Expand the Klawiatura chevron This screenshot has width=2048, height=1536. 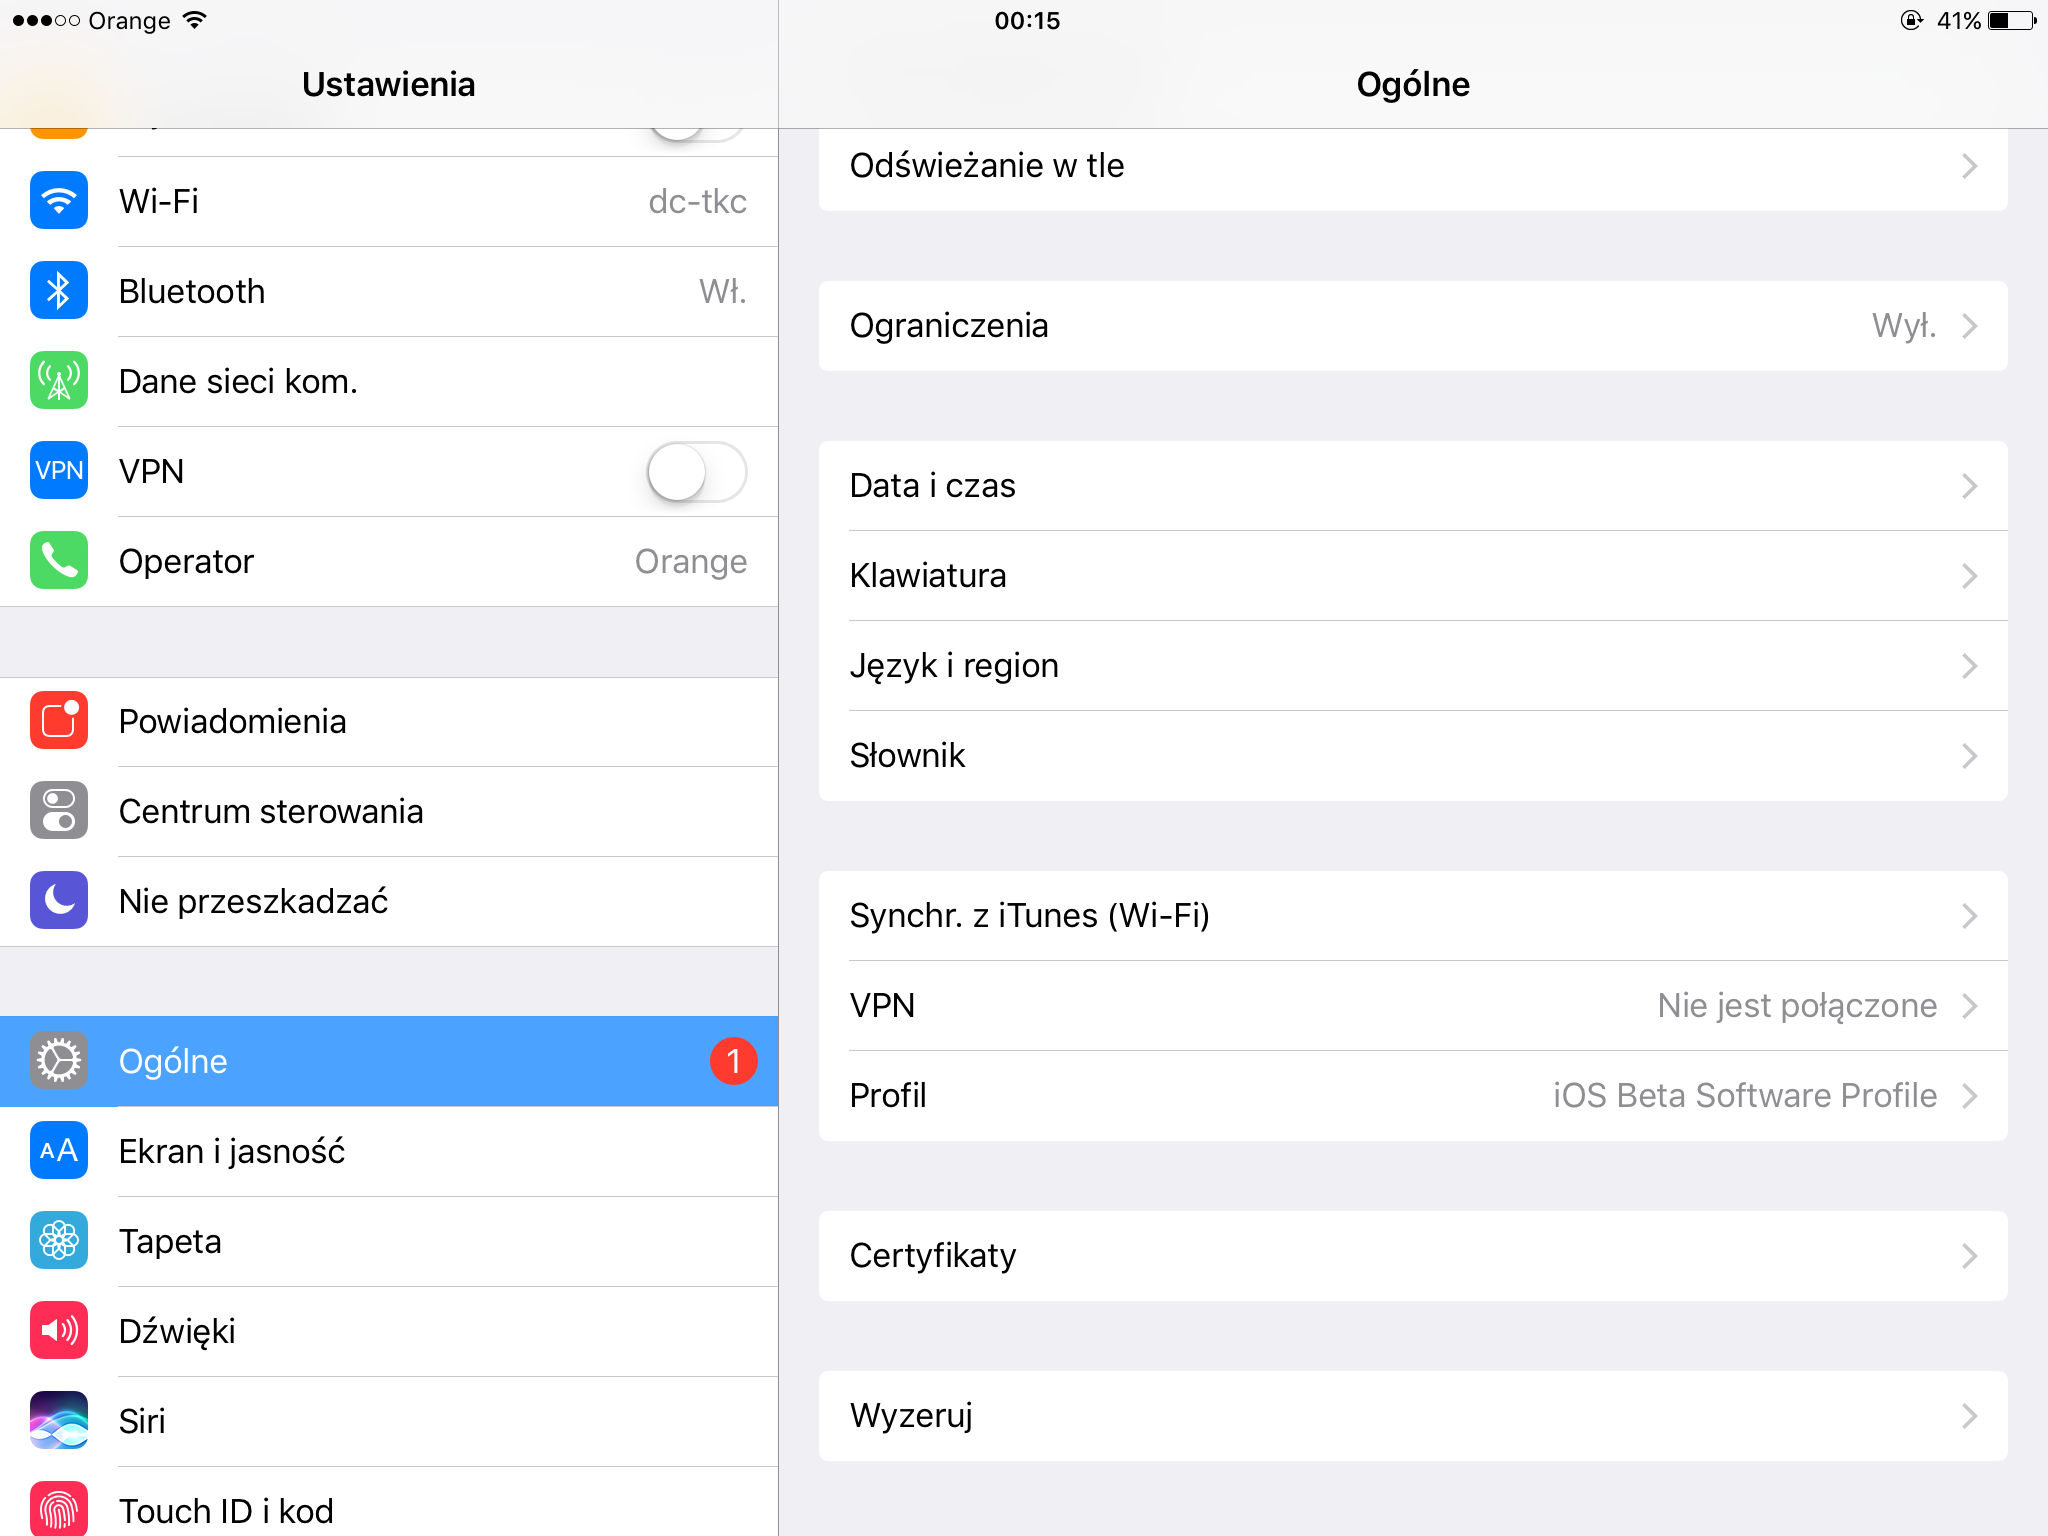click(x=1969, y=576)
